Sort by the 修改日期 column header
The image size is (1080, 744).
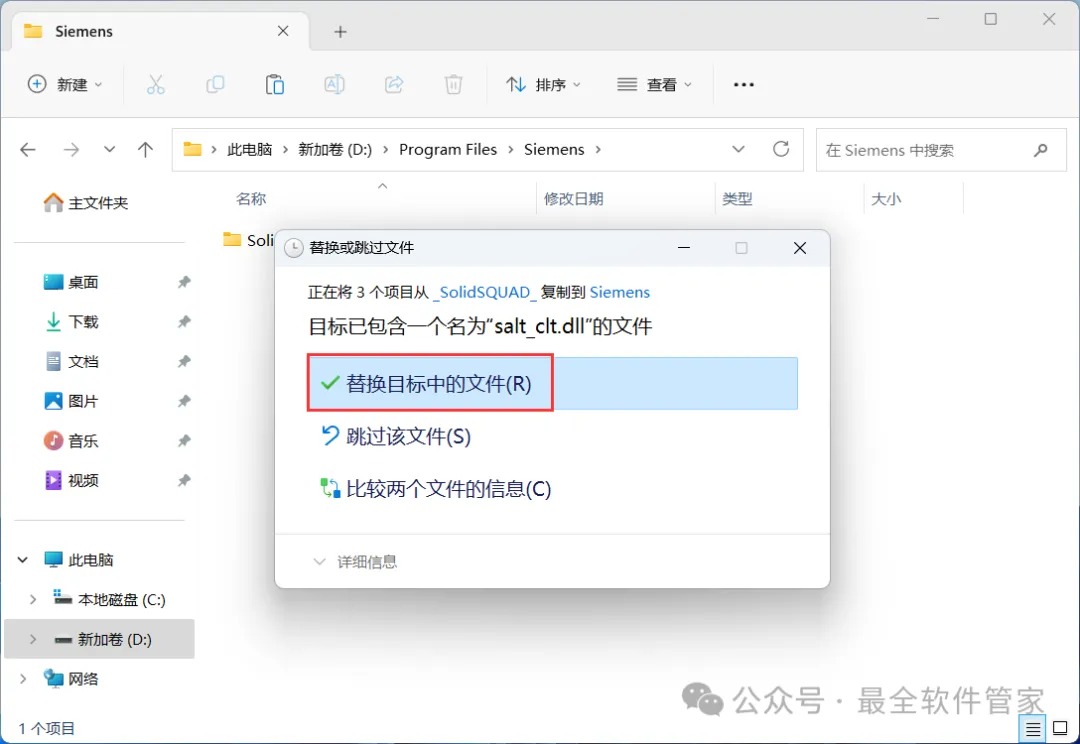pos(574,199)
